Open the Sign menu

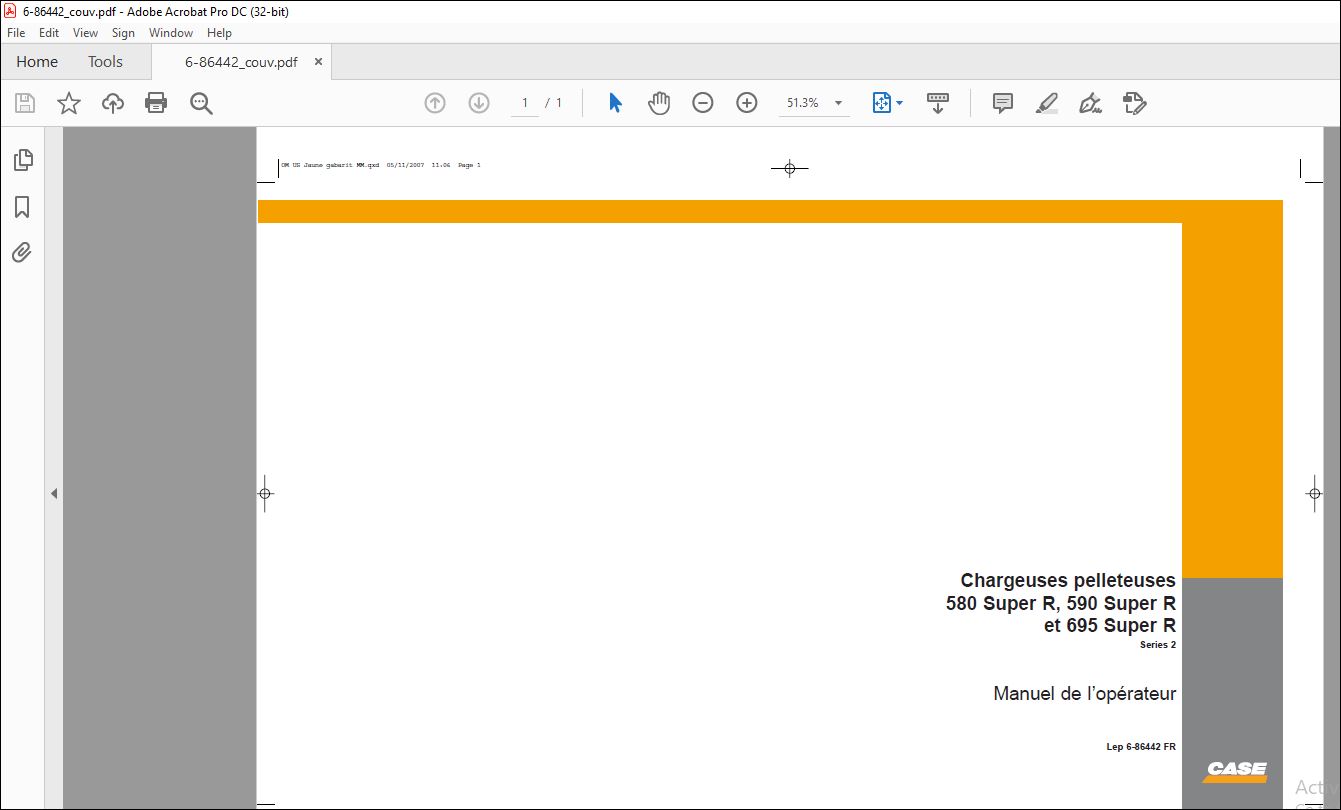[123, 33]
